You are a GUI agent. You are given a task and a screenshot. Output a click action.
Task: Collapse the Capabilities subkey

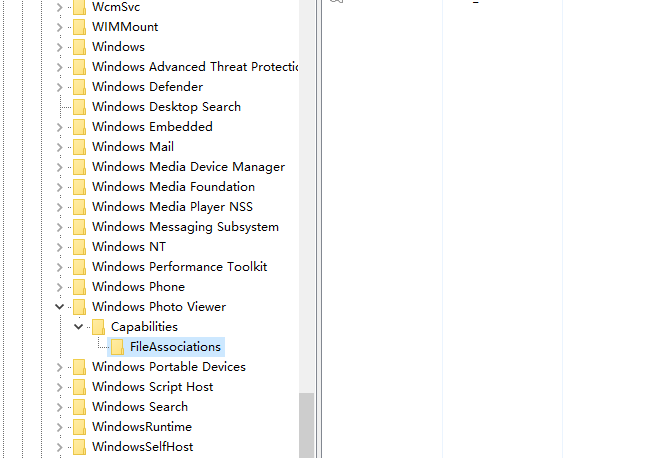(78, 327)
